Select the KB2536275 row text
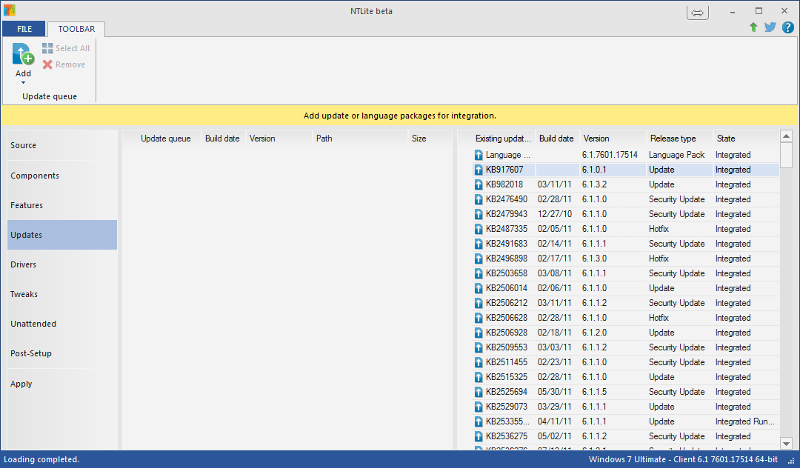 coord(507,436)
